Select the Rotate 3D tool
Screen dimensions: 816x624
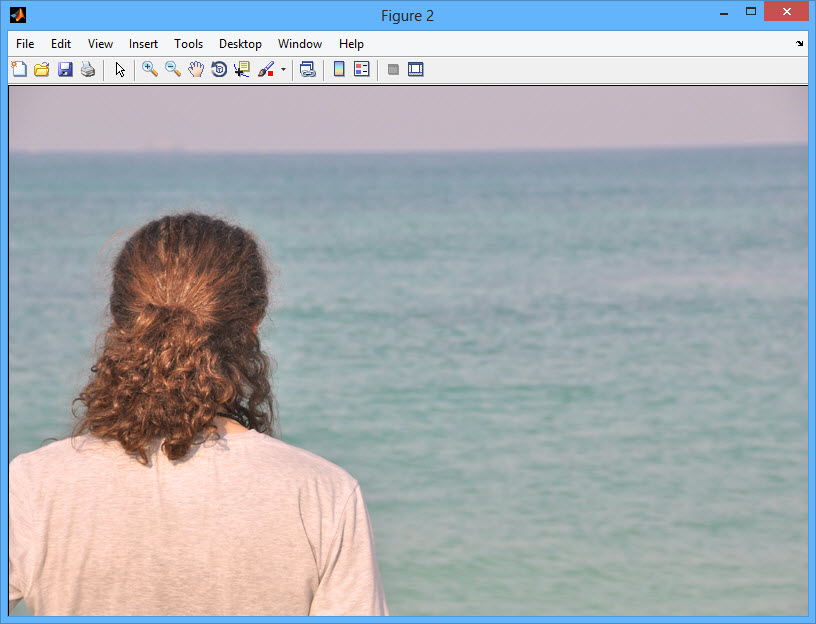tap(219, 69)
